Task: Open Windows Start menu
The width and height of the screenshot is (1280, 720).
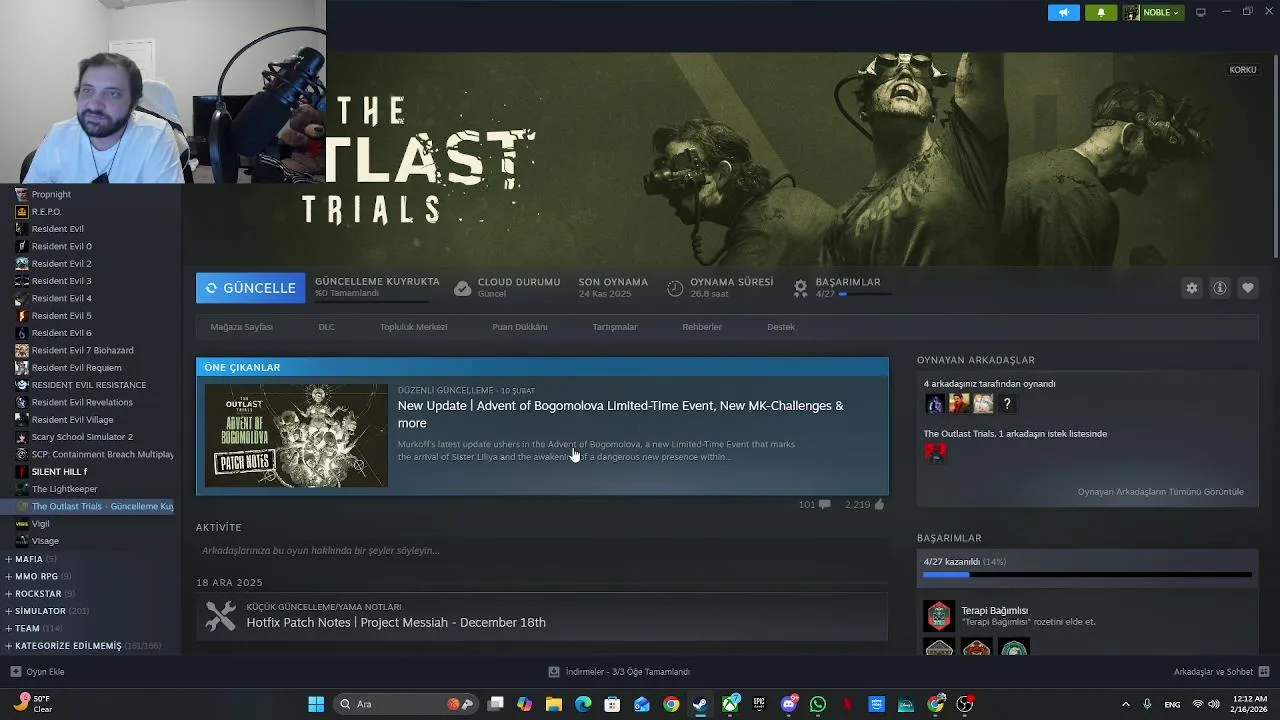Action: pyautogui.click(x=316, y=704)
